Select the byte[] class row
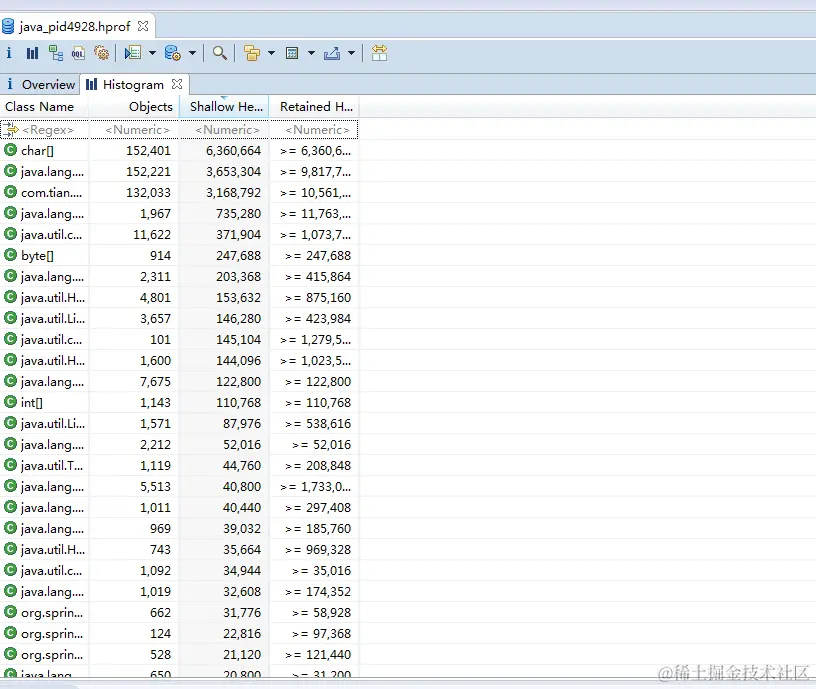The width and height of the screenshot is (816, 689). 179,256
